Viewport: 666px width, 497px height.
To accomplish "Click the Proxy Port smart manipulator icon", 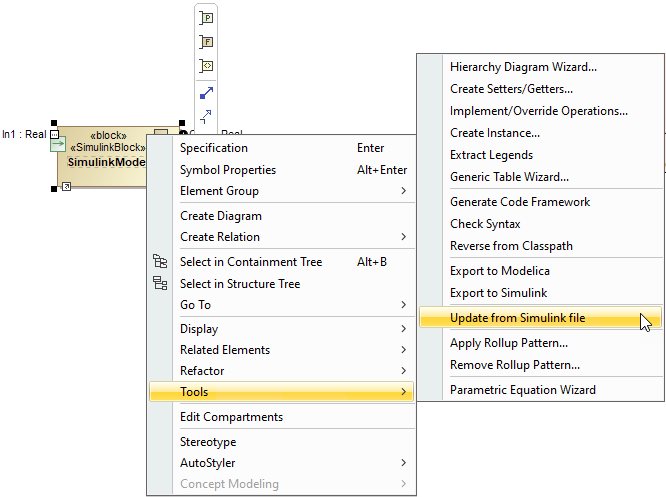I will (207, 18).
